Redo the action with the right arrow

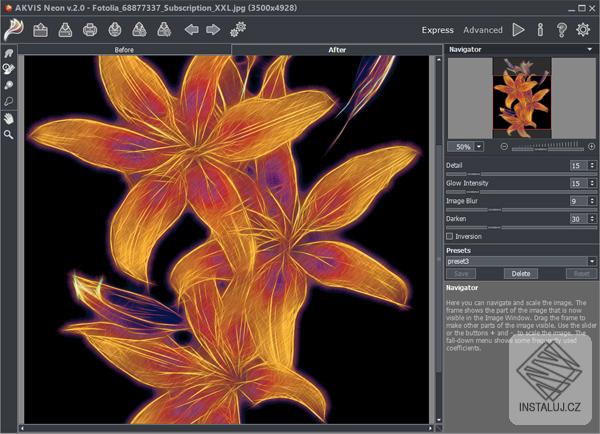(213, 30)
